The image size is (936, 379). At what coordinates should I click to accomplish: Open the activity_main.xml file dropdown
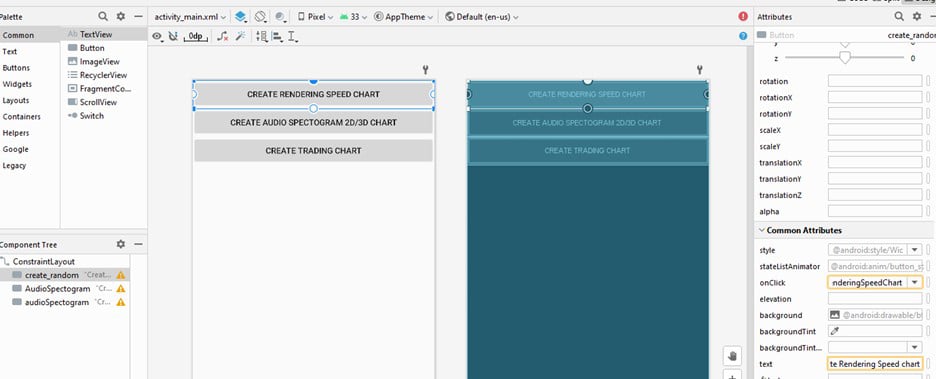click(190, 17)
